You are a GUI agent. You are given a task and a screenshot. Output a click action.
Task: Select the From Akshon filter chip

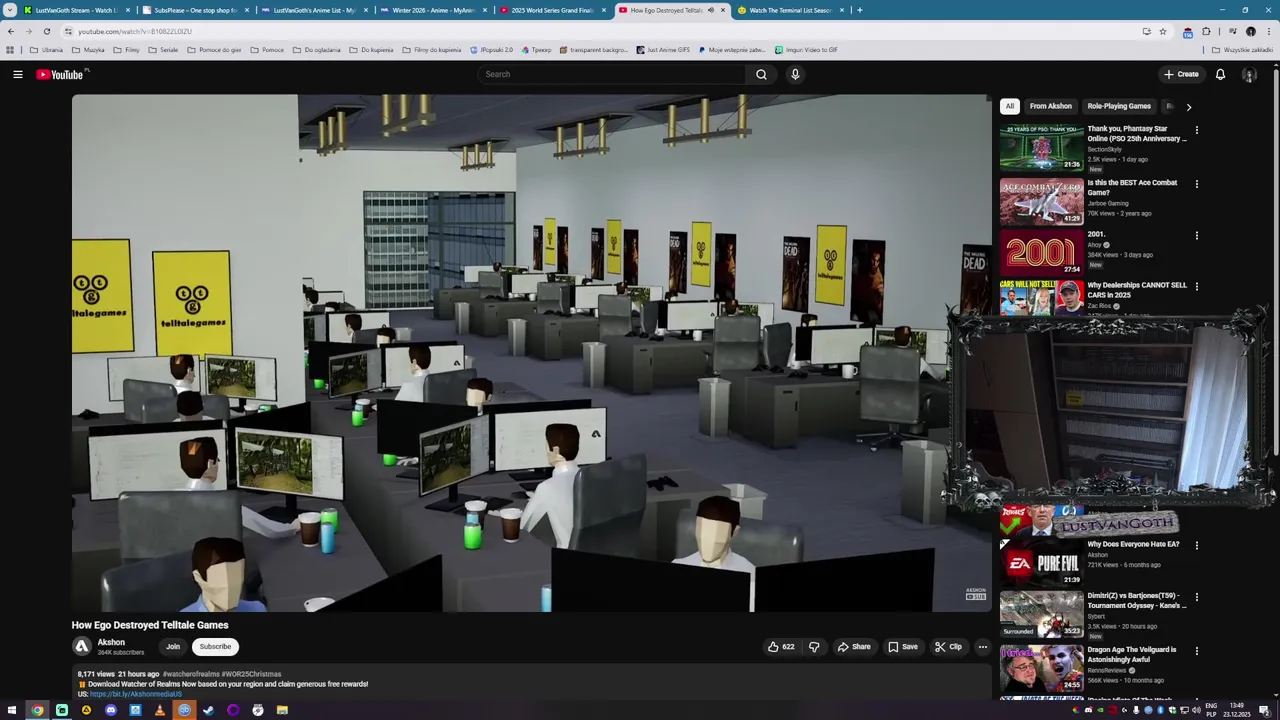coord(1051,106)
